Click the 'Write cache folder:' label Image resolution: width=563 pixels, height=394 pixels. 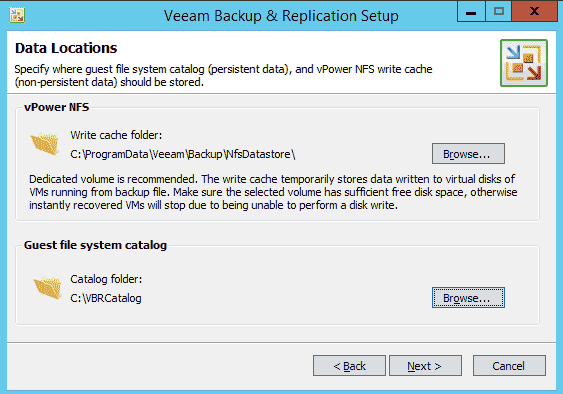coord(116,135)
